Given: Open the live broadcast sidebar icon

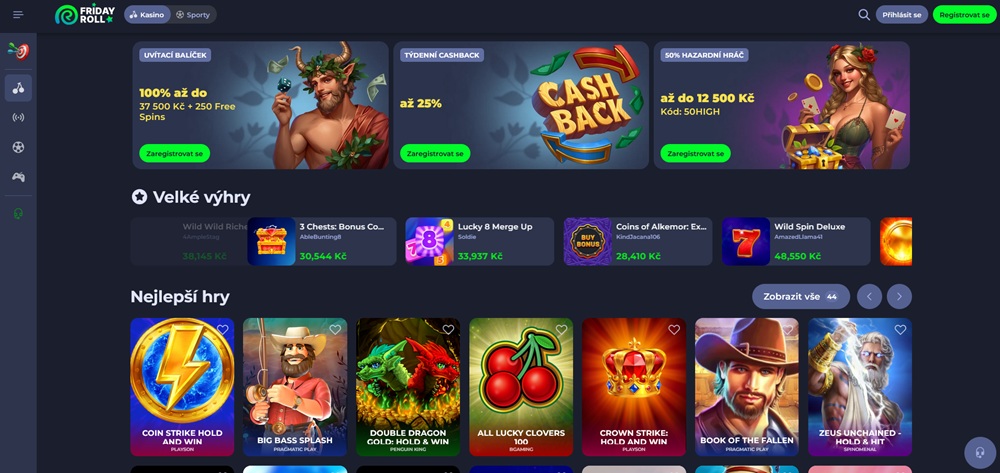Looking at the screenshot, I should [18, 117].
